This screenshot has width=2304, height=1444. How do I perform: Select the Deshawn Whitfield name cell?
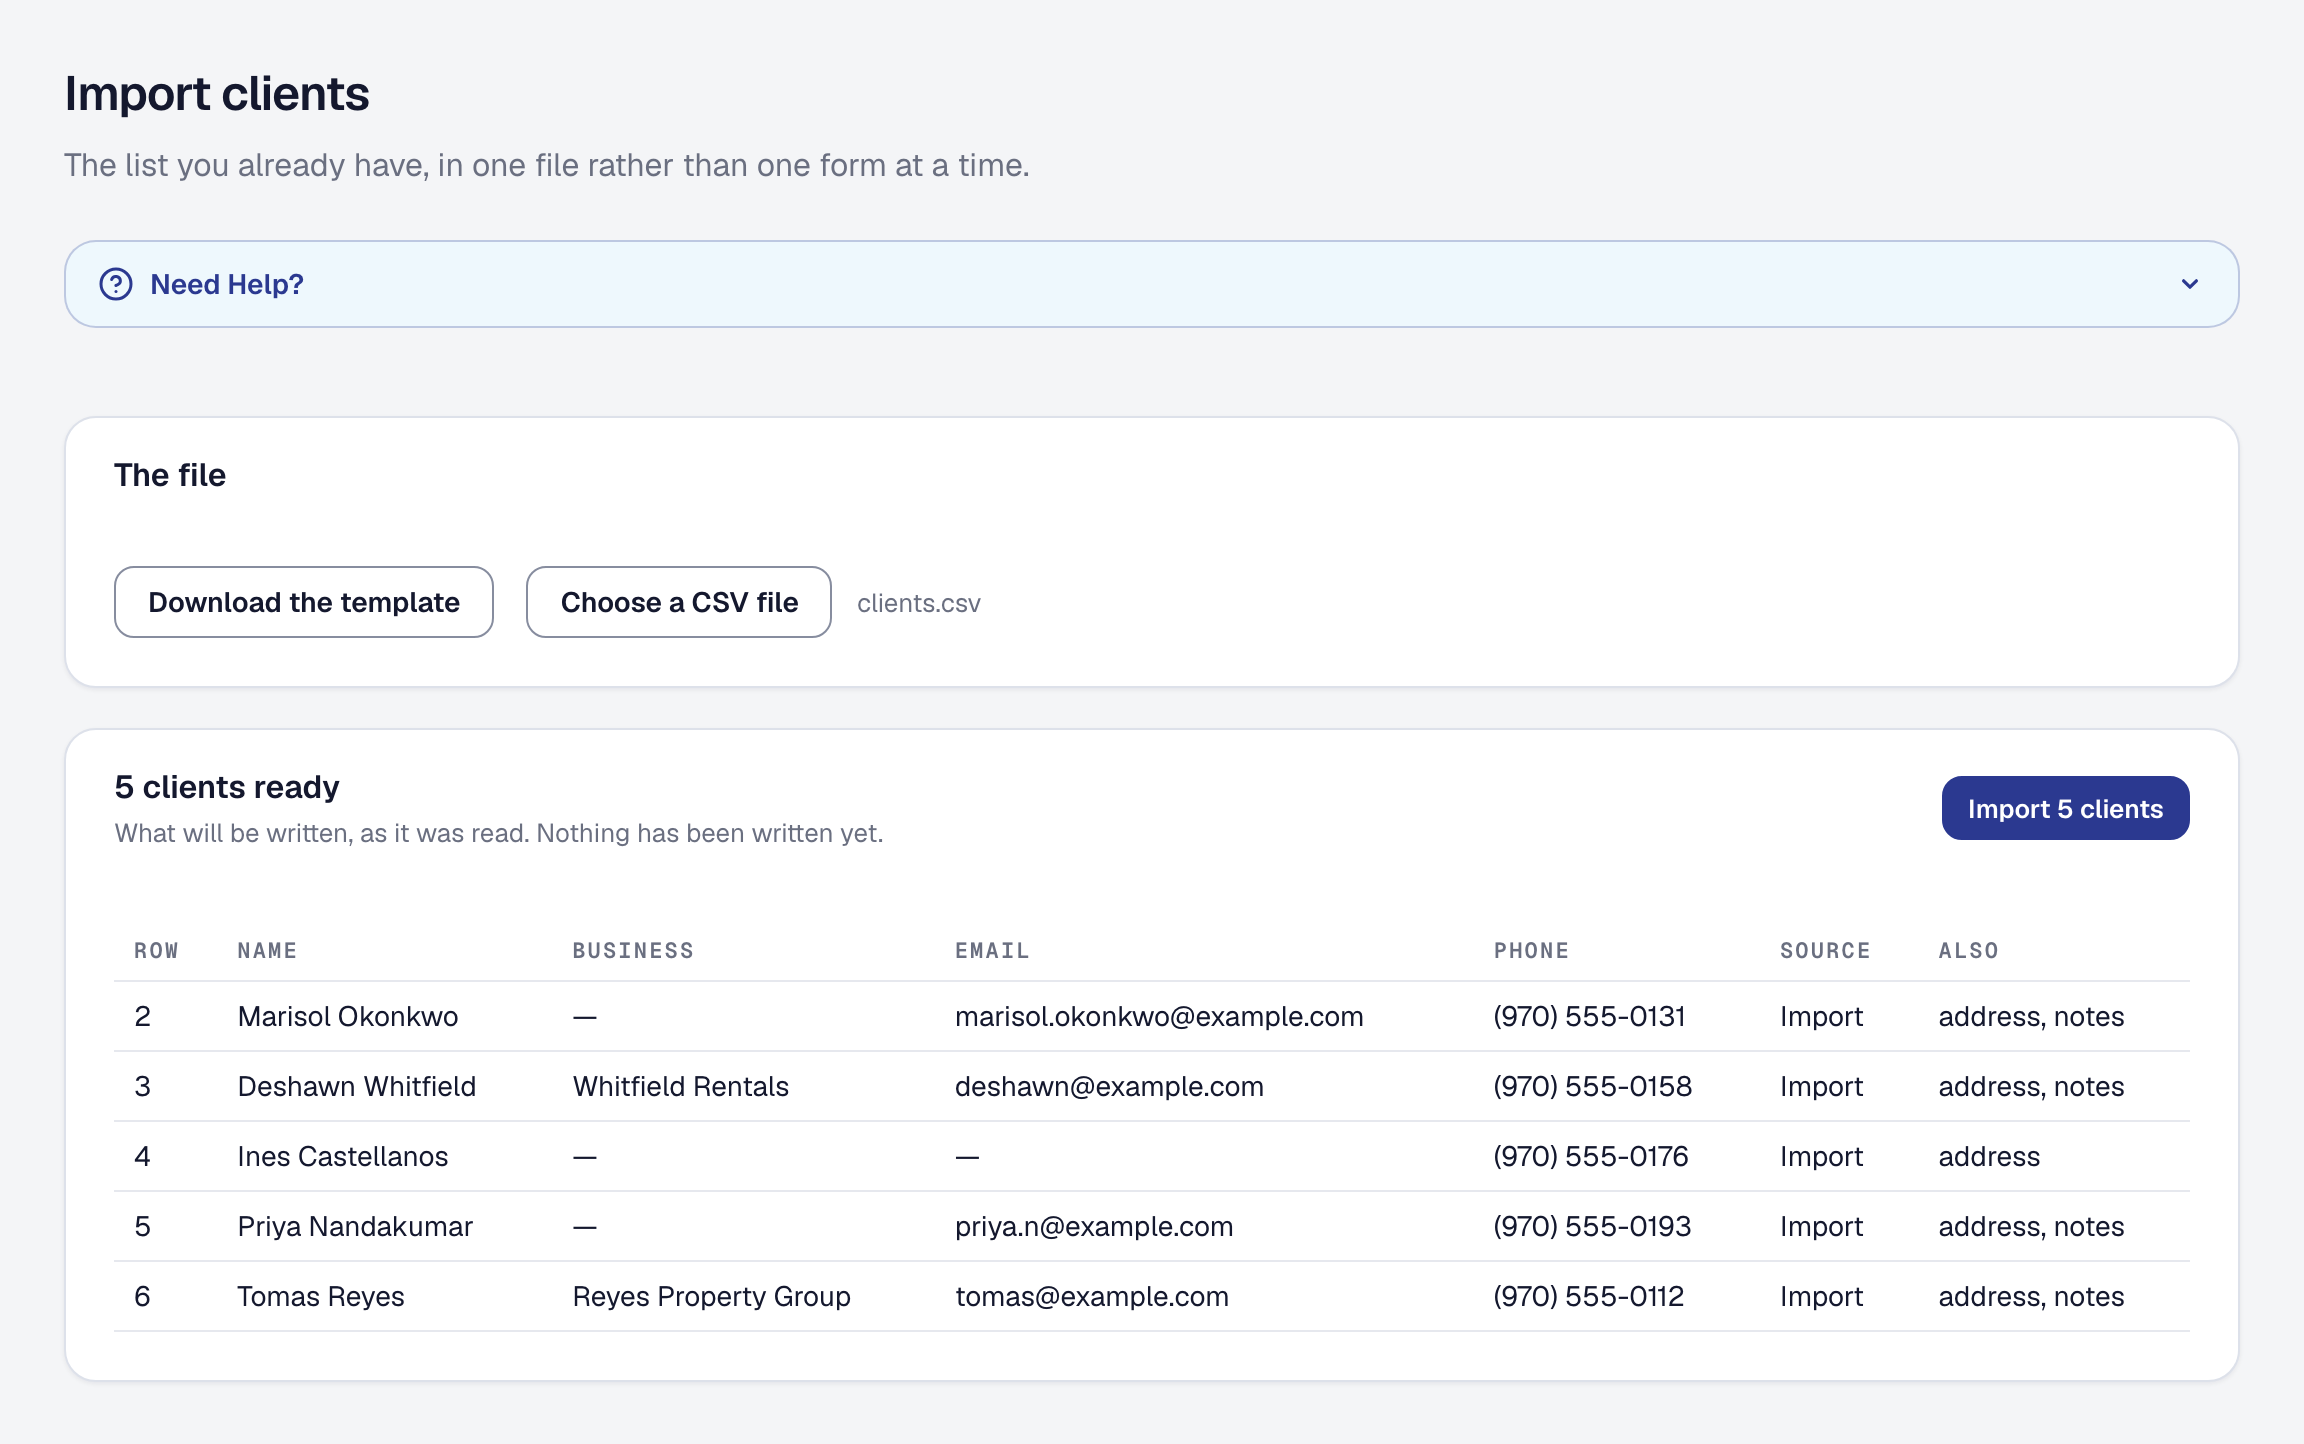click(357, 1086)
